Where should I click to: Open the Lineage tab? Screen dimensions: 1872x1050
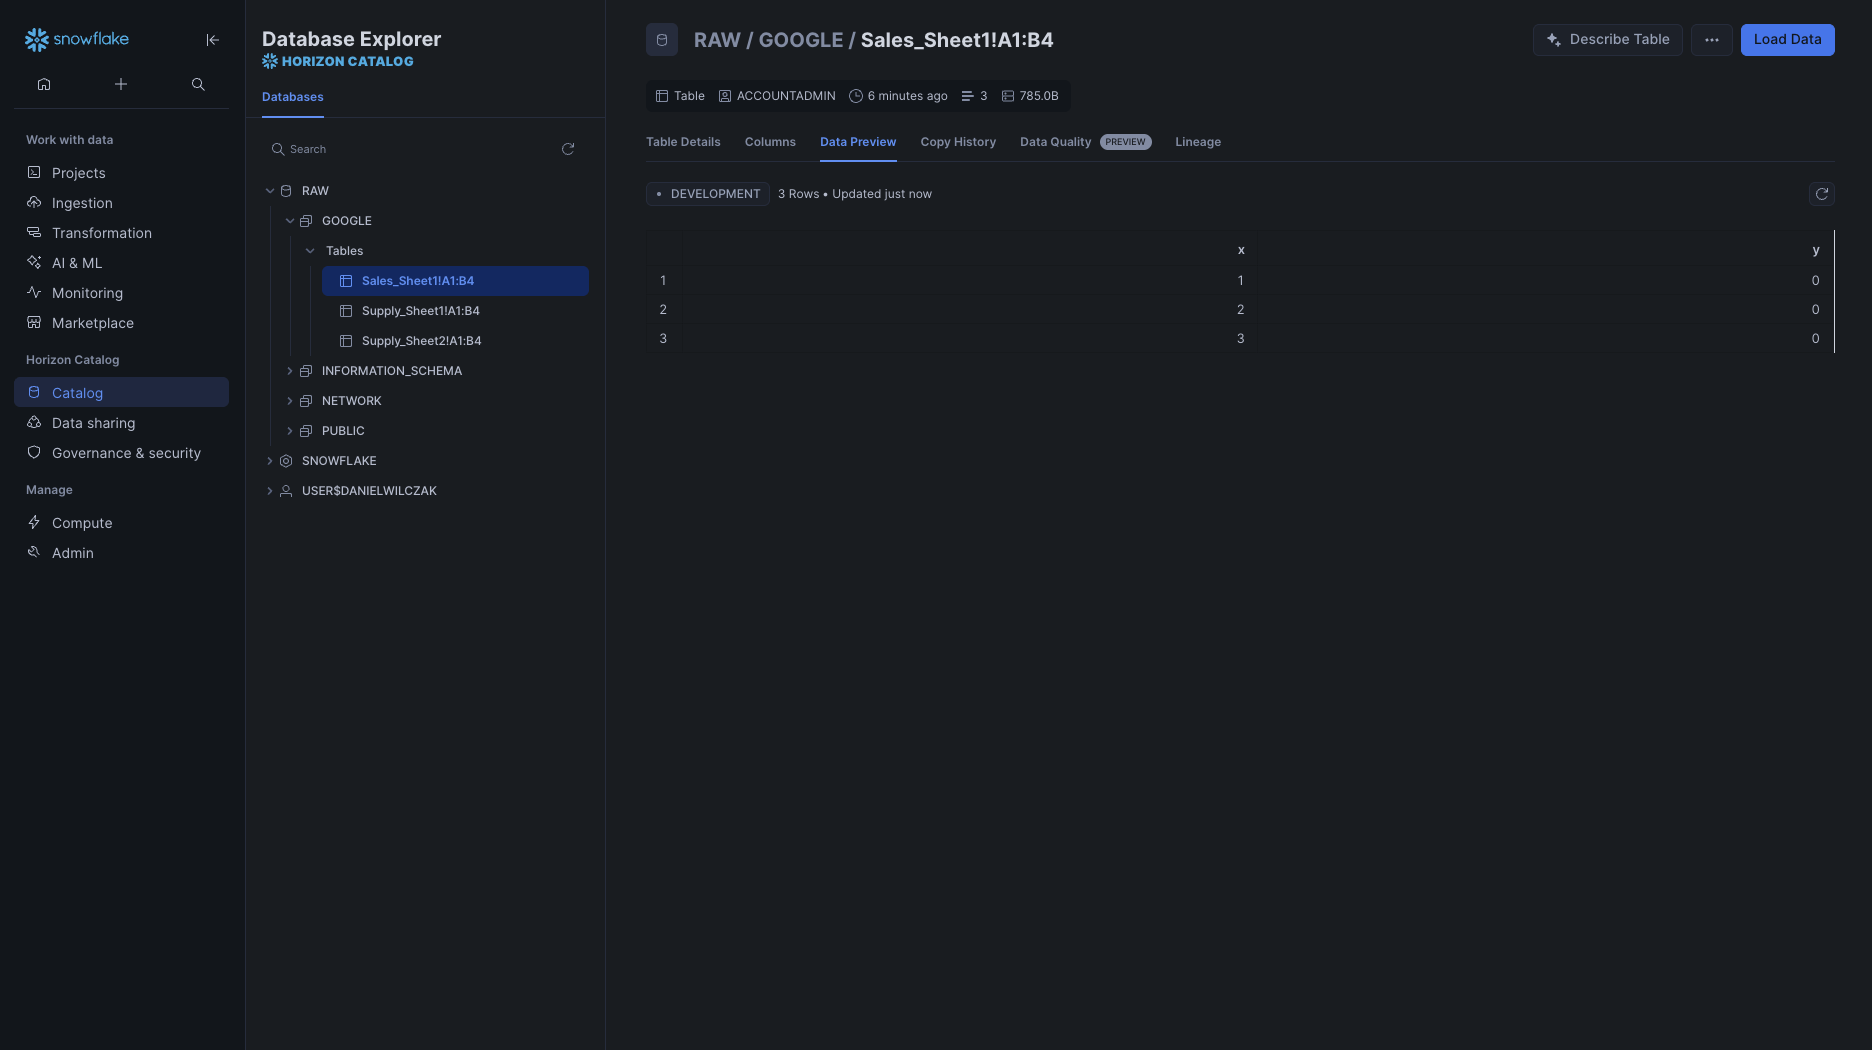coord(1197,142)
